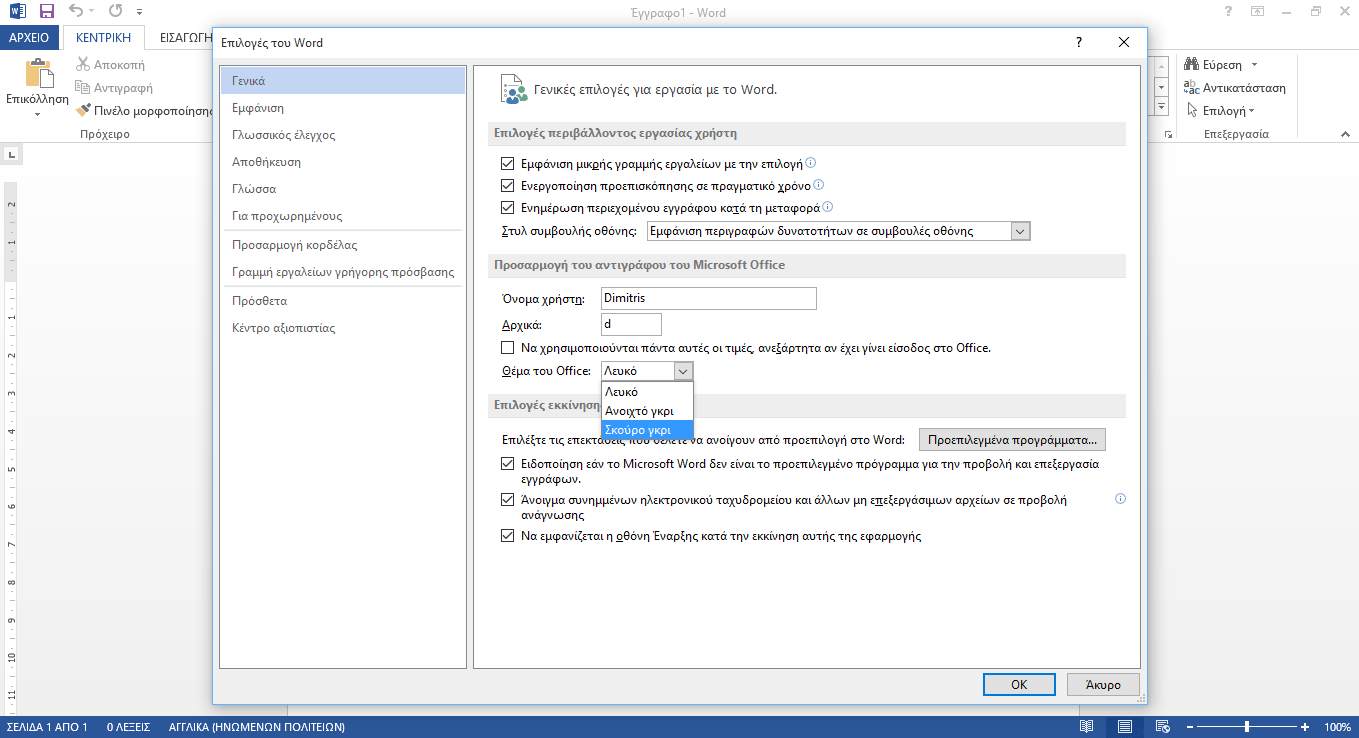Choose 'Ανοιχτό γκρι' from theme list
The width and height of the screenshot is (1359, 738).
tap(639, 411)
